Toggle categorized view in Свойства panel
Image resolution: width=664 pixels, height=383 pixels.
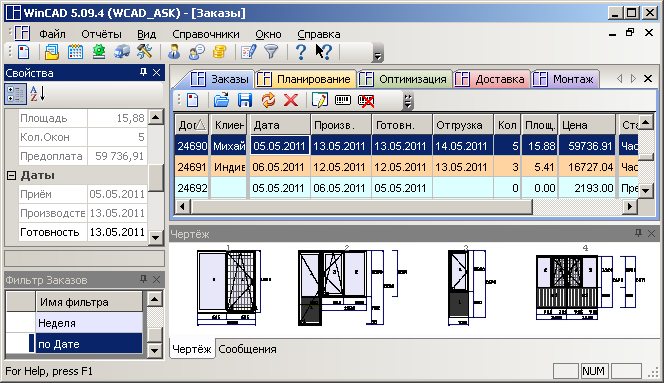click(x=15, y=94)
